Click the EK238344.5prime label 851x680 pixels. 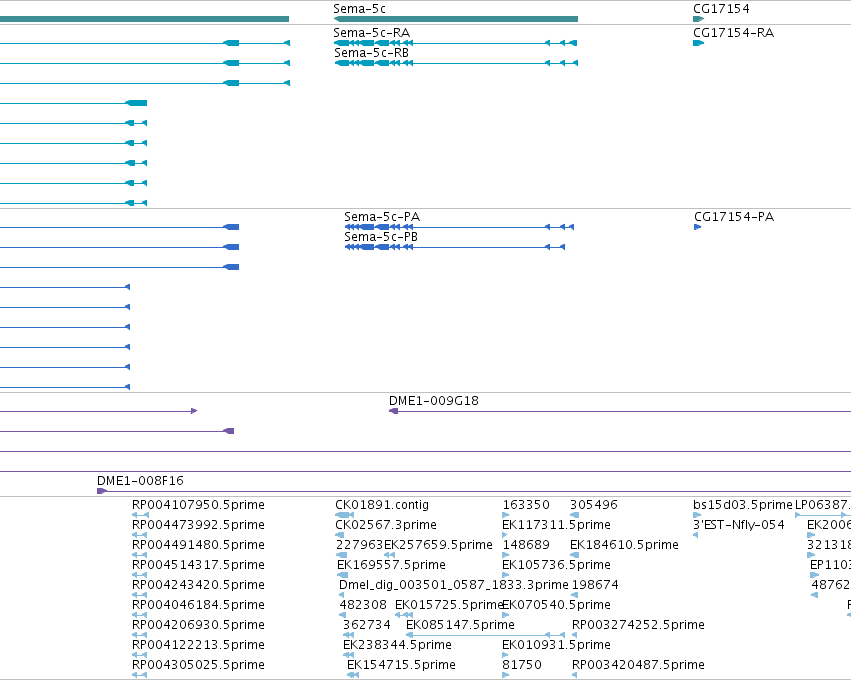397,645
